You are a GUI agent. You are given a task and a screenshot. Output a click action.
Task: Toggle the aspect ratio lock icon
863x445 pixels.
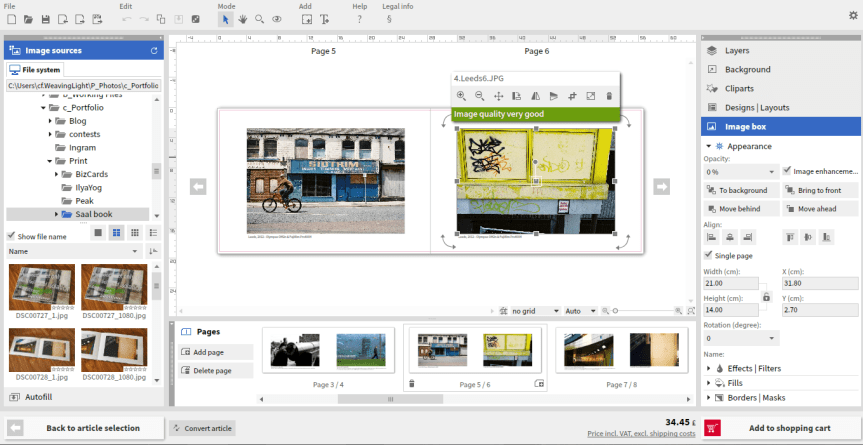pos(766,297)
